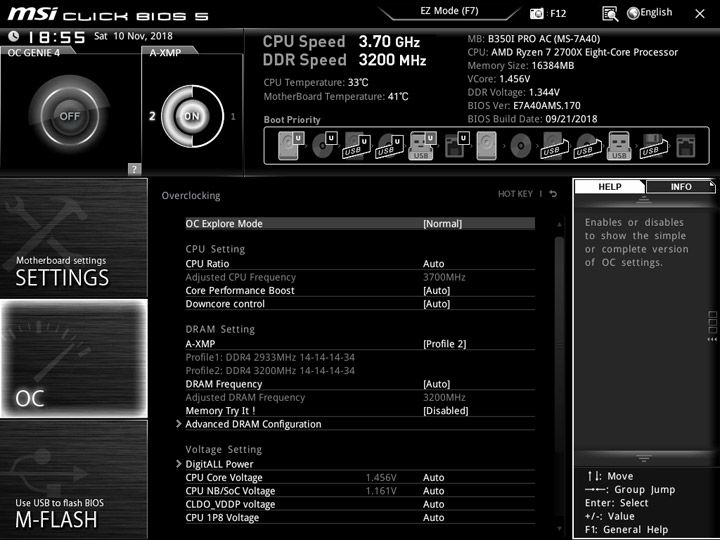Image resolution: width=720 pixels, height=540 pixels.
Task: Change Downcore control [Auto] option
Action: (x=436, y=304)
